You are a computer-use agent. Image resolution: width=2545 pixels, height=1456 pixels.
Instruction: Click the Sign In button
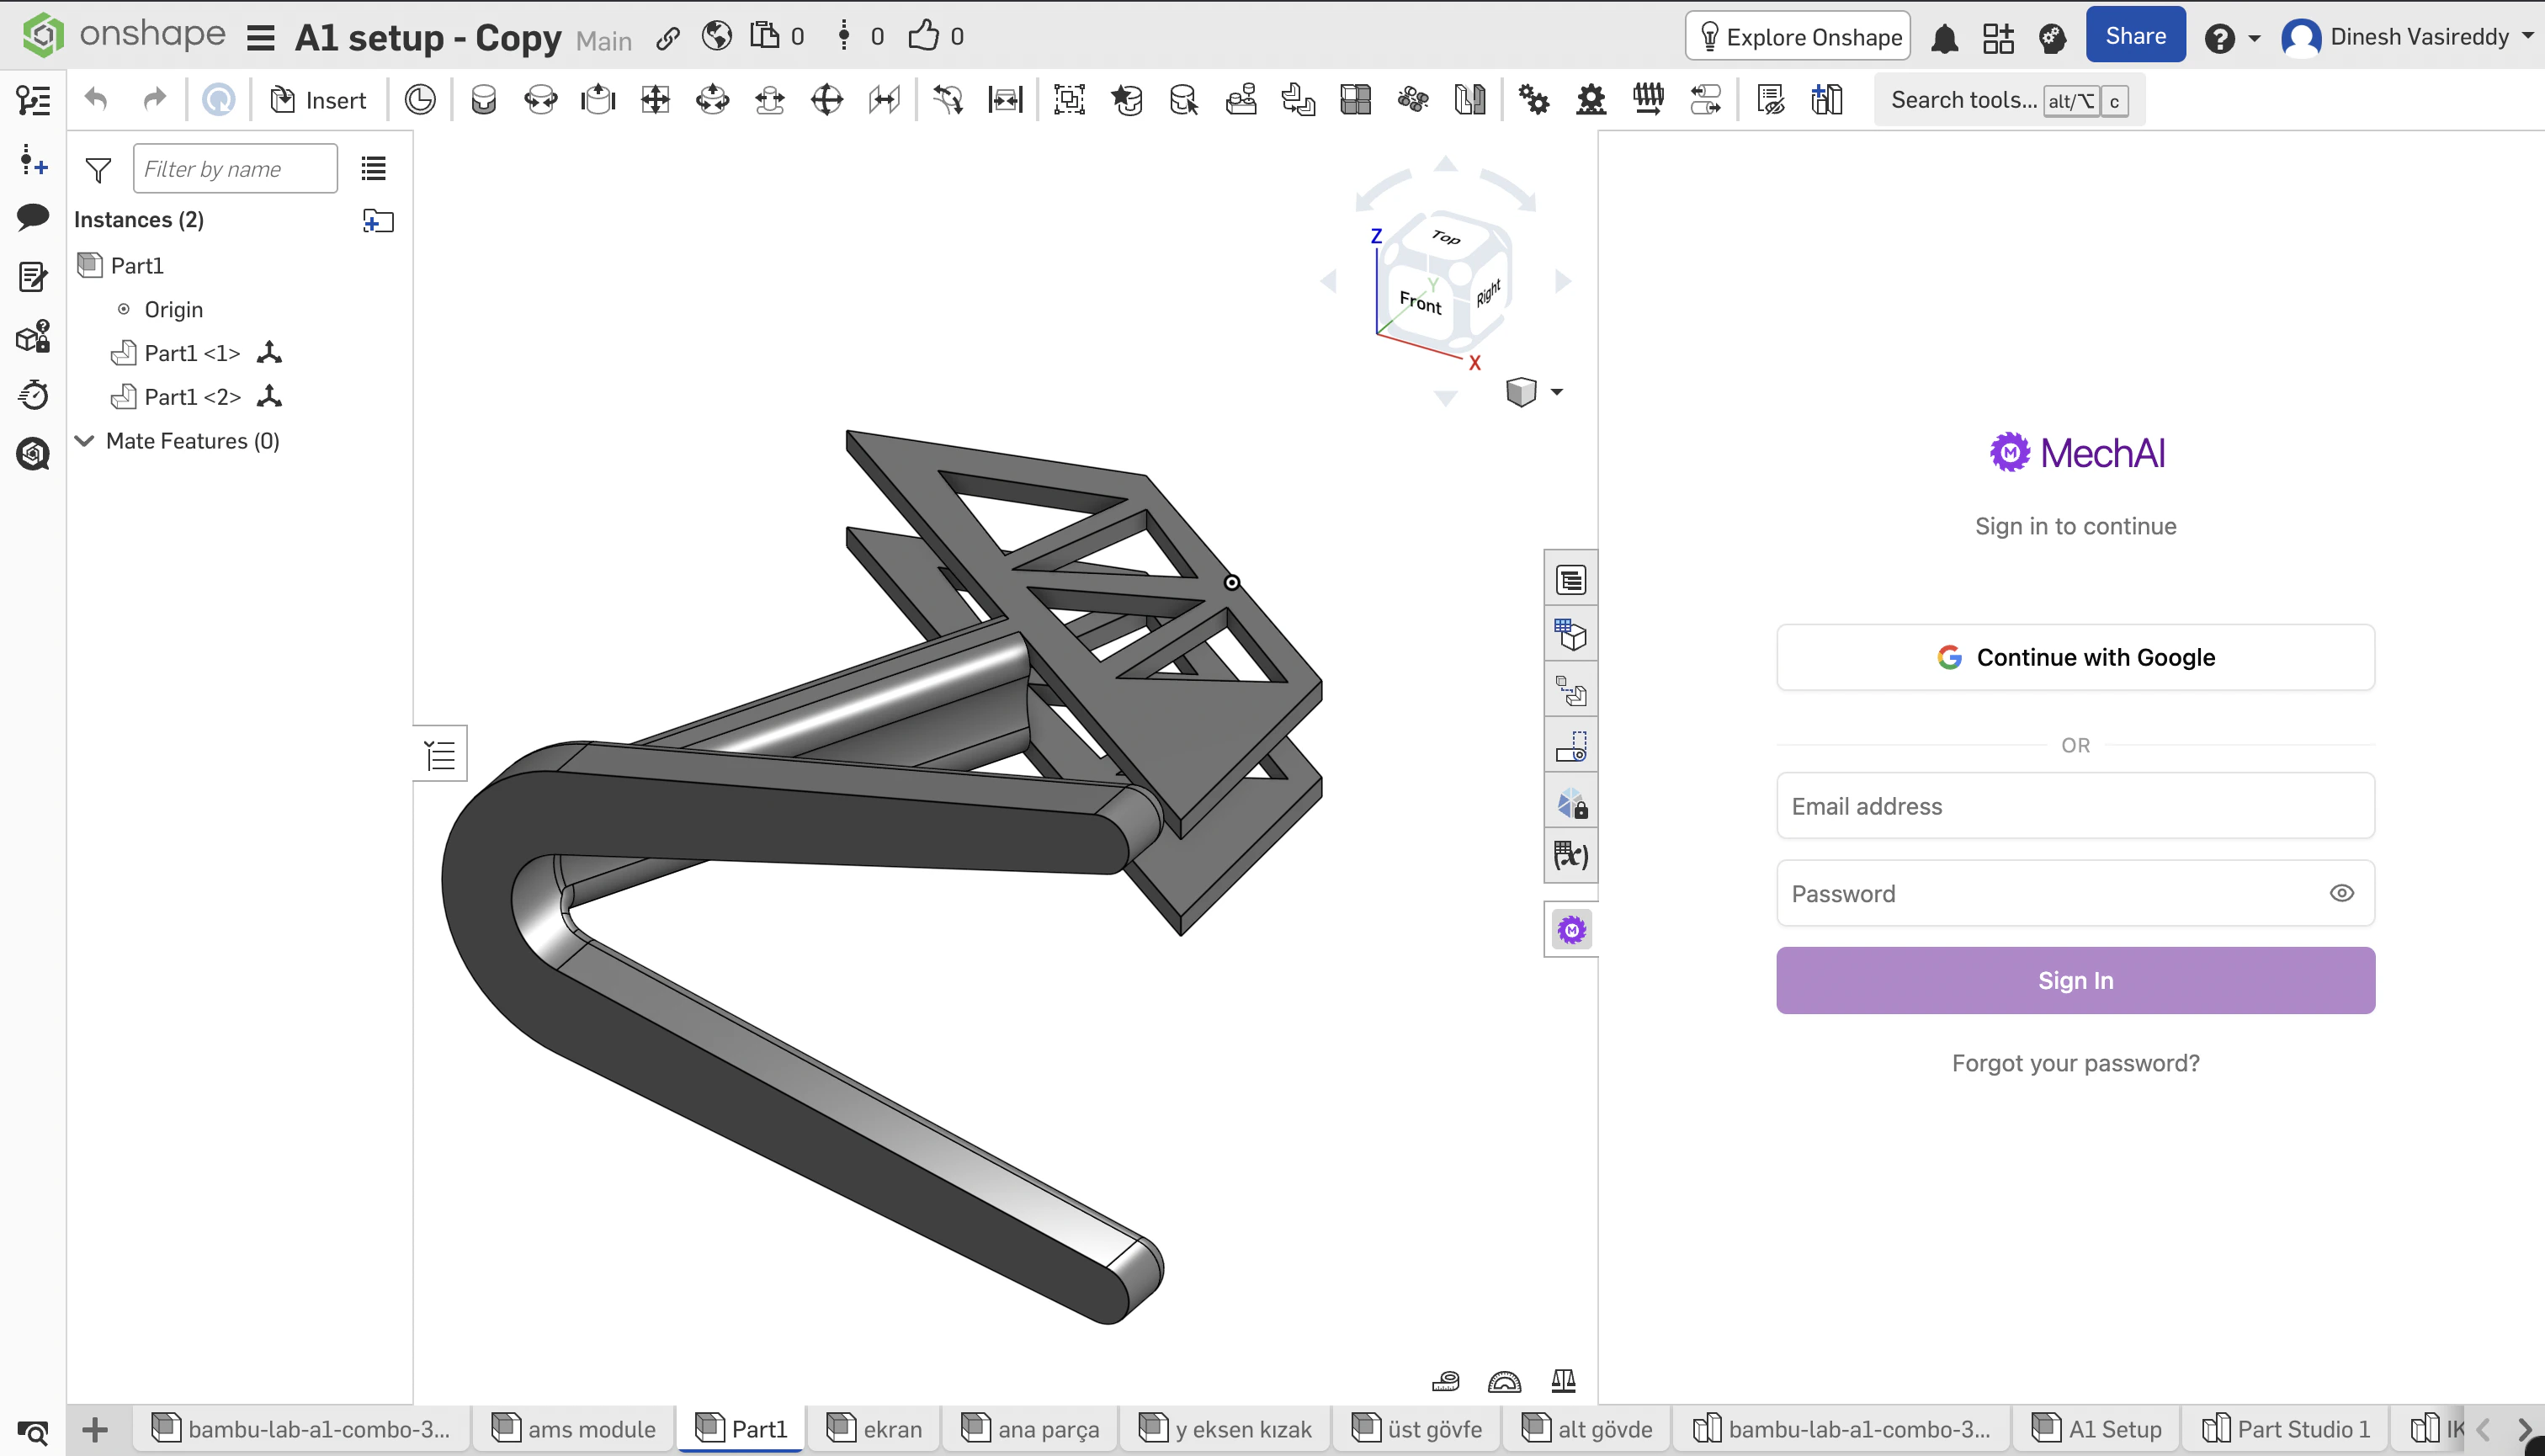tap(2074, 980)
